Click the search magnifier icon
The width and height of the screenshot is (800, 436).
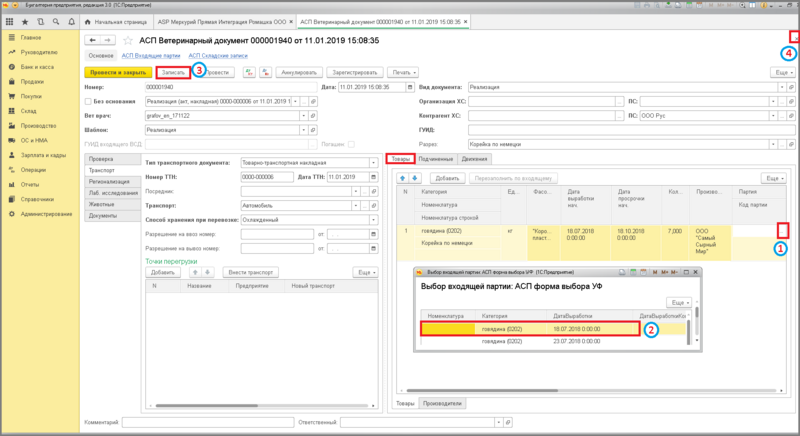tap(56, 22)
